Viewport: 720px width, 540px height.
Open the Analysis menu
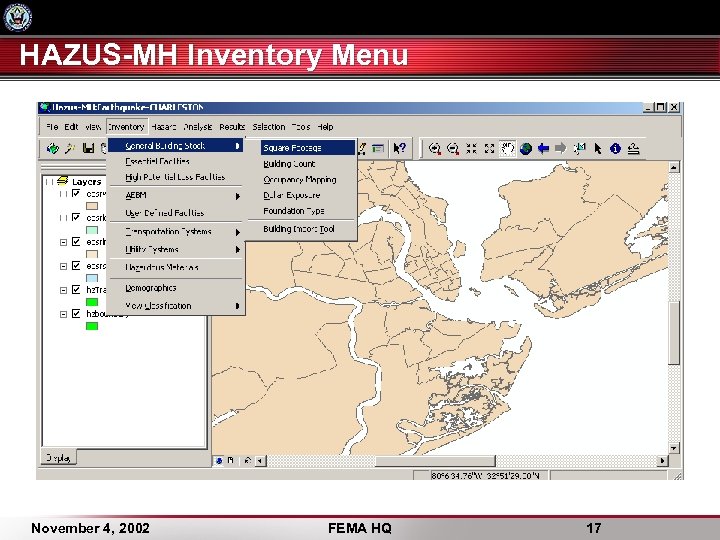(198, 127)
